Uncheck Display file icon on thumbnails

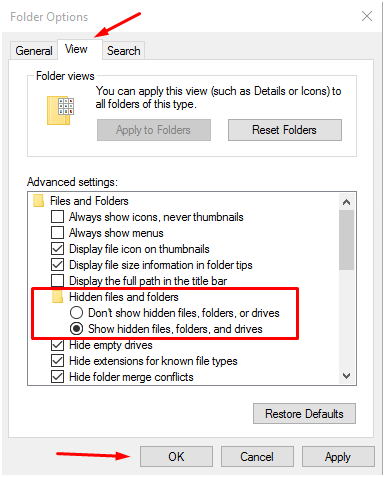(57, 249)
